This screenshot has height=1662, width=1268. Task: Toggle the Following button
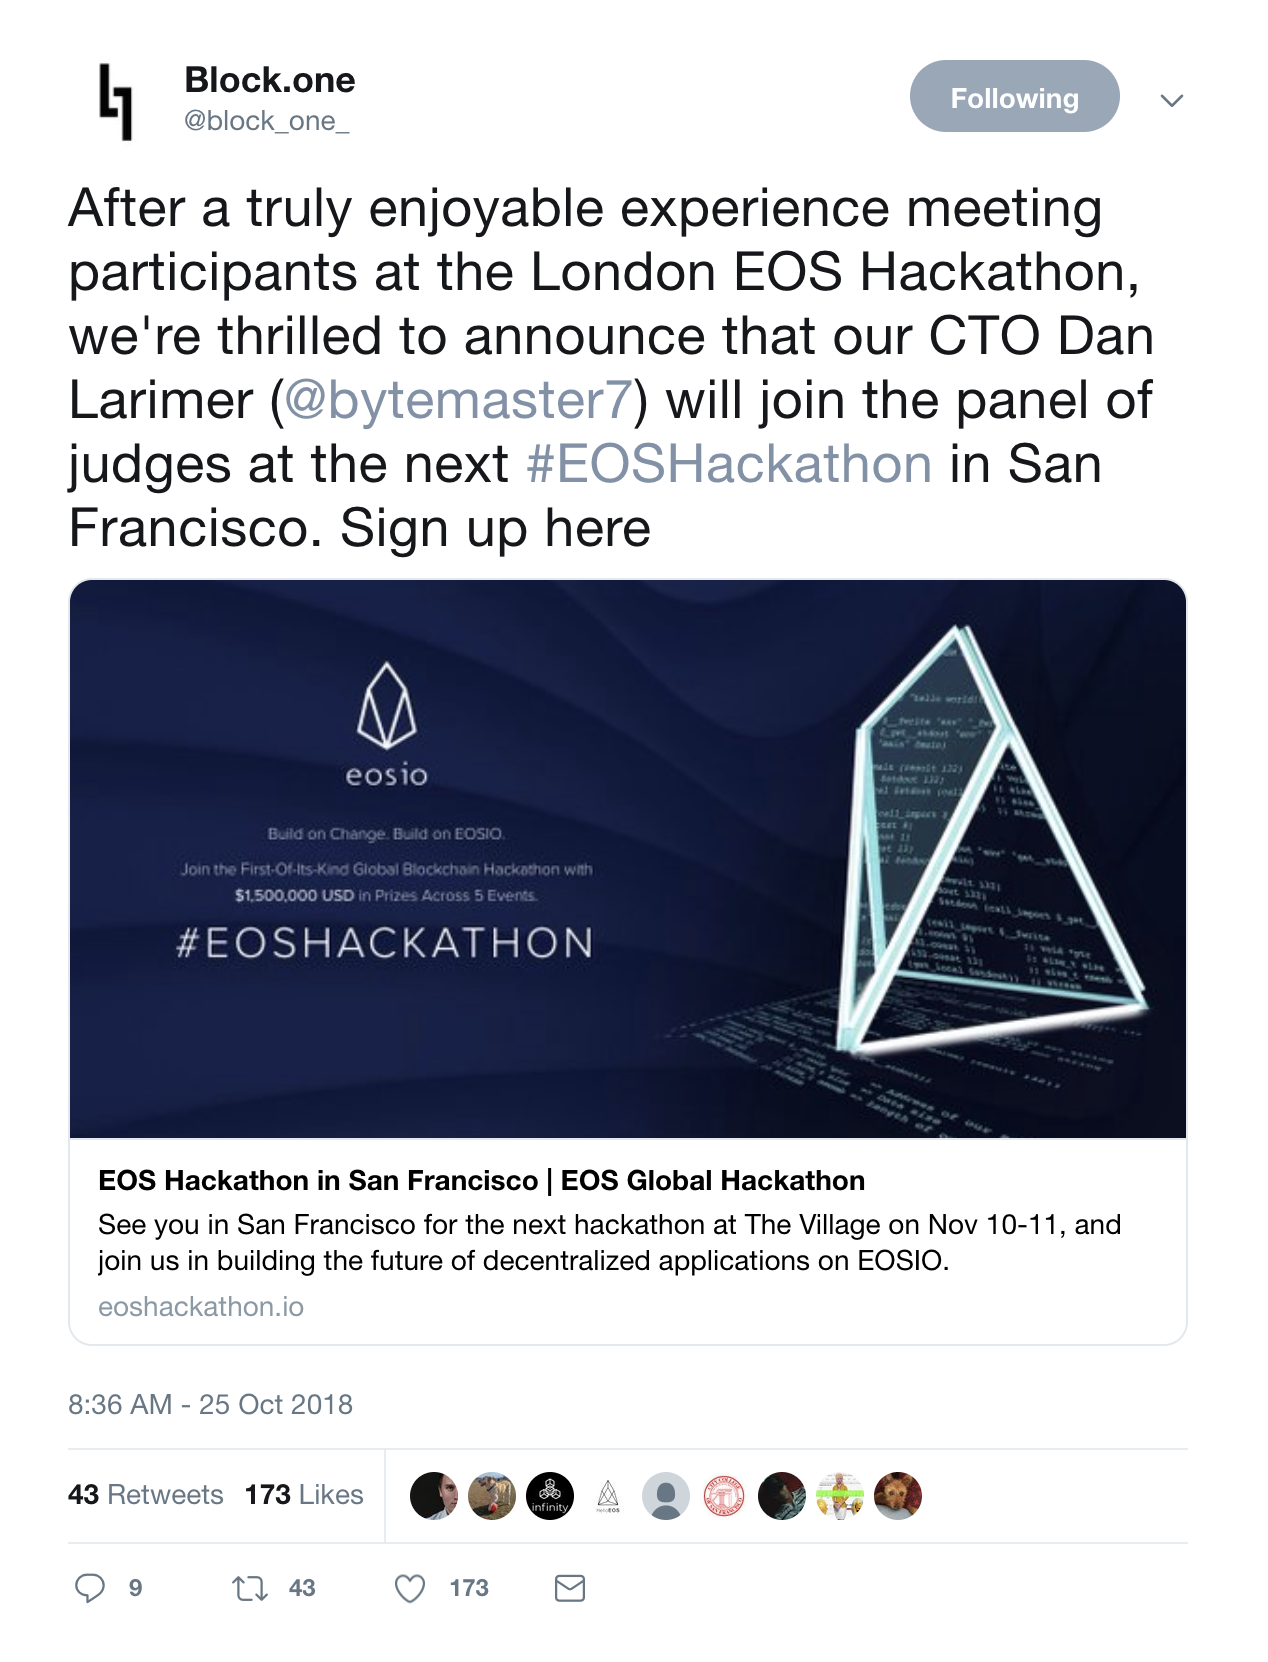coord(1014,97)
